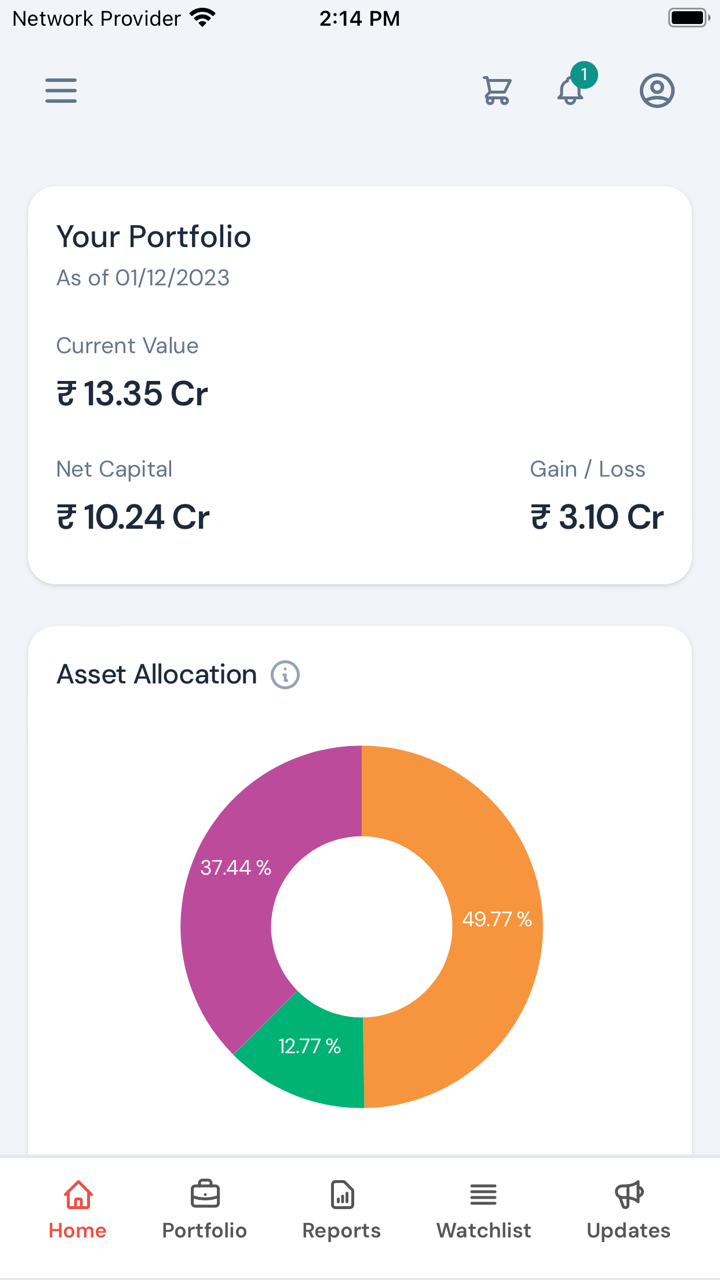
Task: Tap the Portfolio briefcase icon
Action: coord(205,1194)
